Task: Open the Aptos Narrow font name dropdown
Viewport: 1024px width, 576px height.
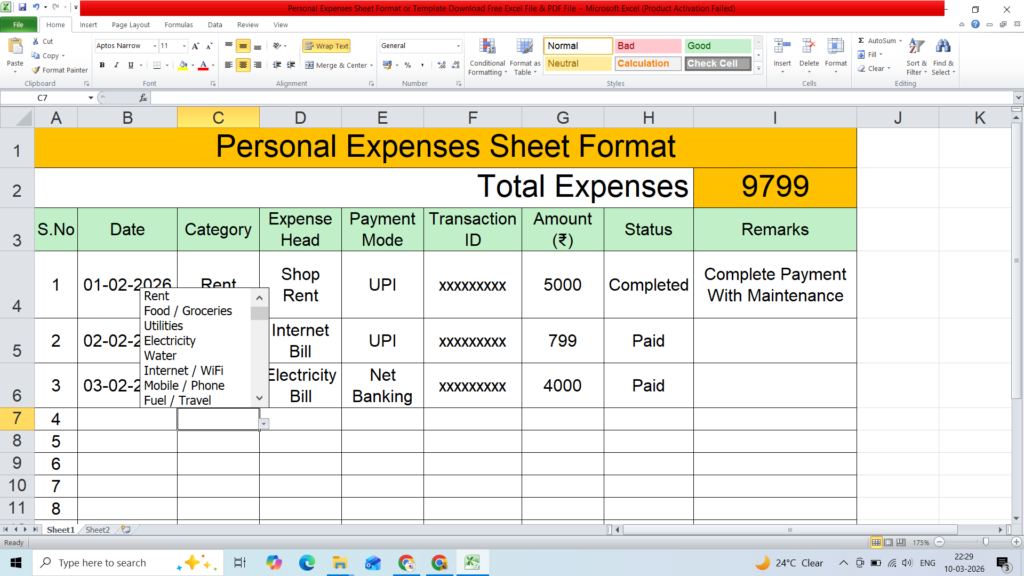Action: click(x=155, y=46)
